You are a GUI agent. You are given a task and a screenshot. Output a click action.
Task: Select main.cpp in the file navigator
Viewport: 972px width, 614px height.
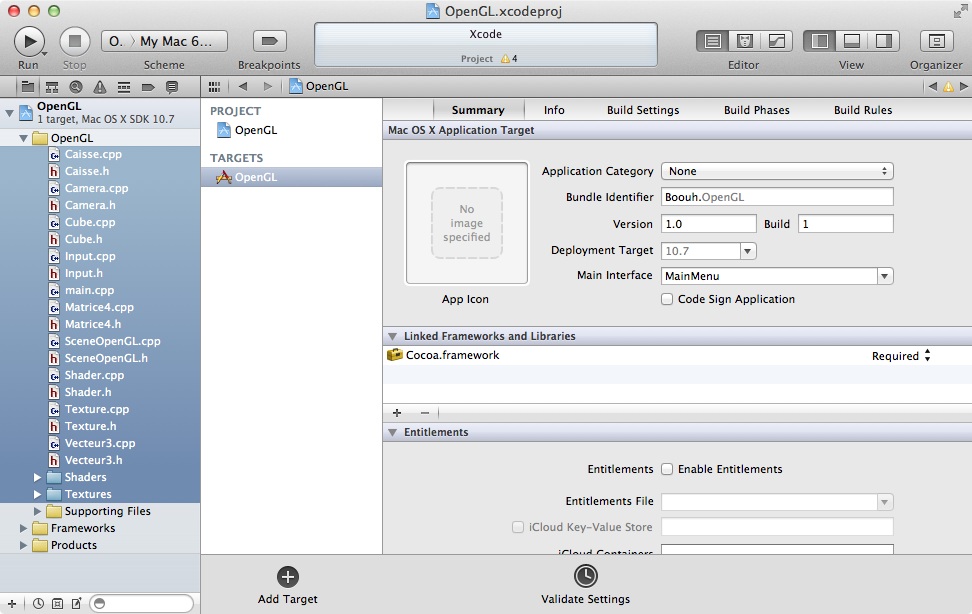(x=89, y=290)
